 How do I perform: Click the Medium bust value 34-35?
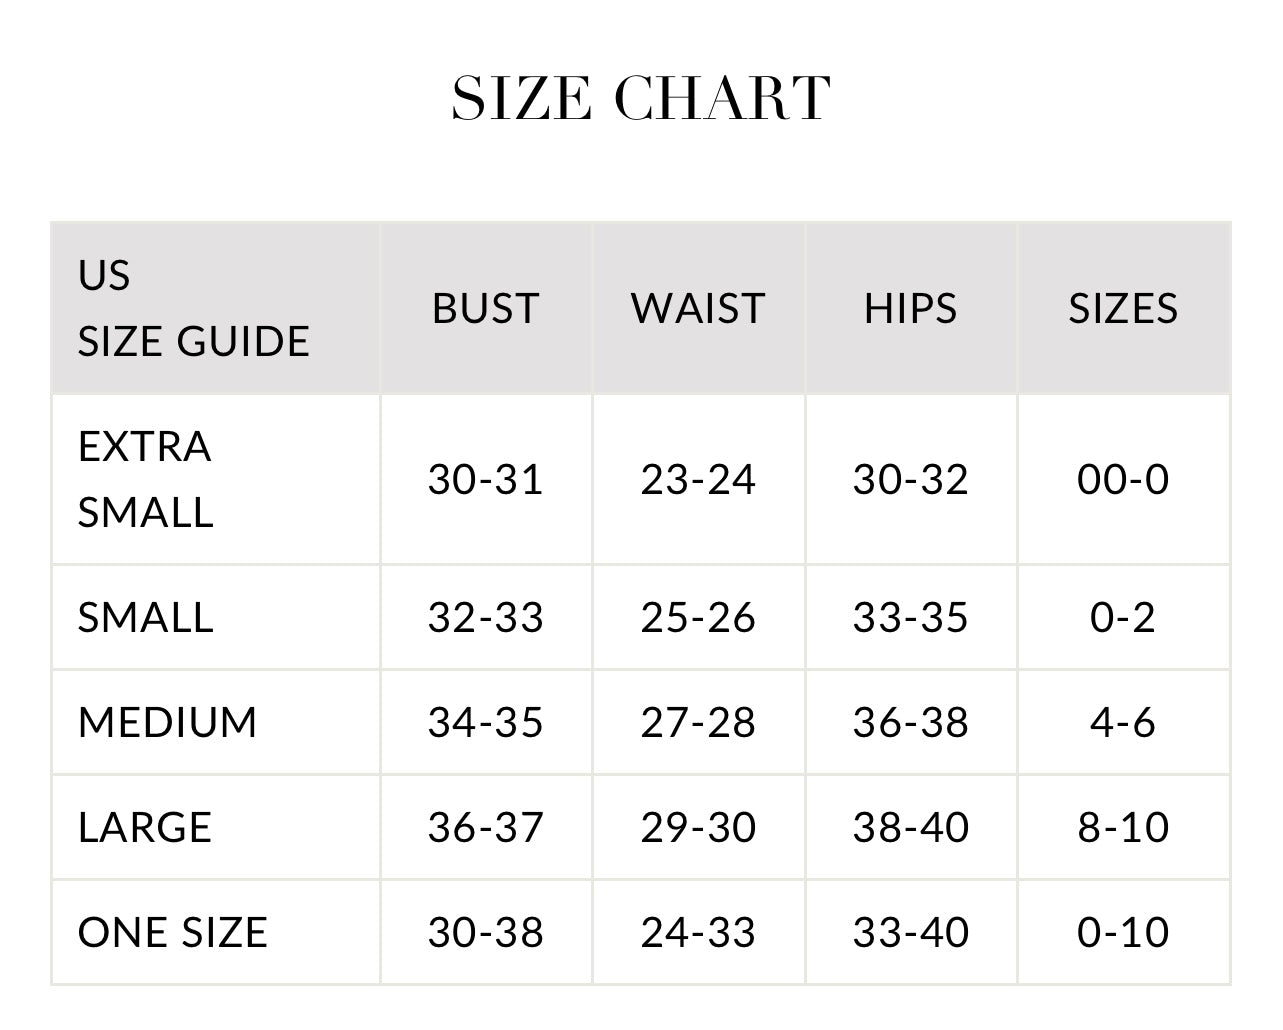[486, 722]
